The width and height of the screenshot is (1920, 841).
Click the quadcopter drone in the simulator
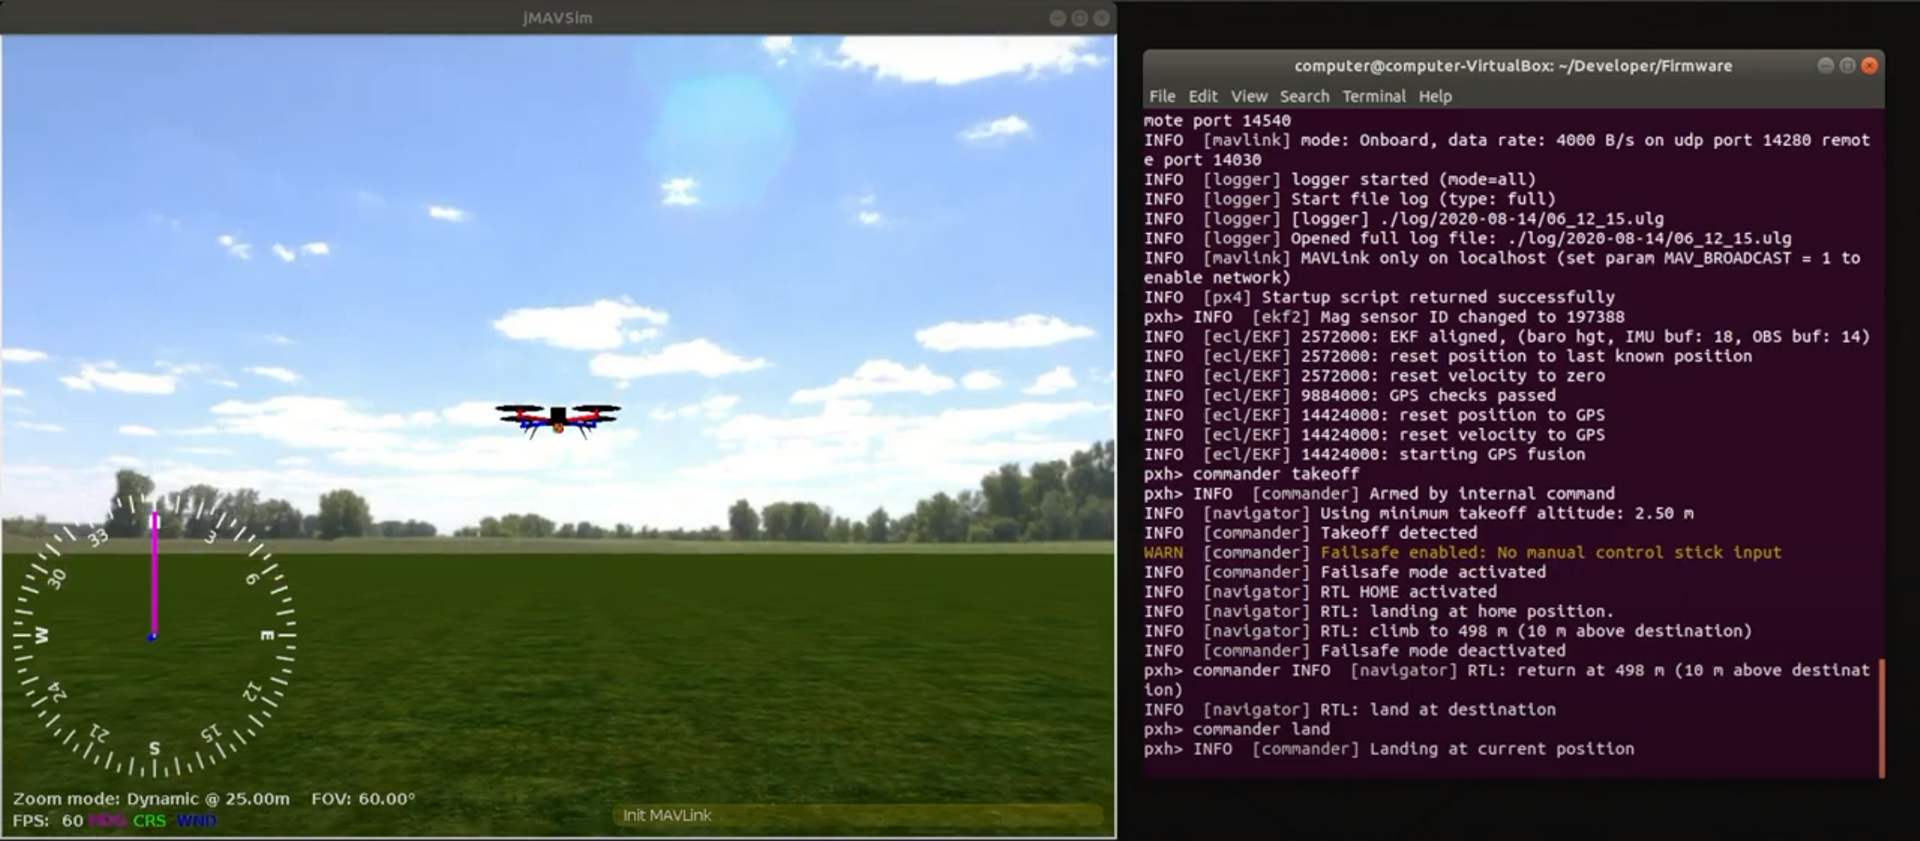pyautogui.click(x=558, y=418)
